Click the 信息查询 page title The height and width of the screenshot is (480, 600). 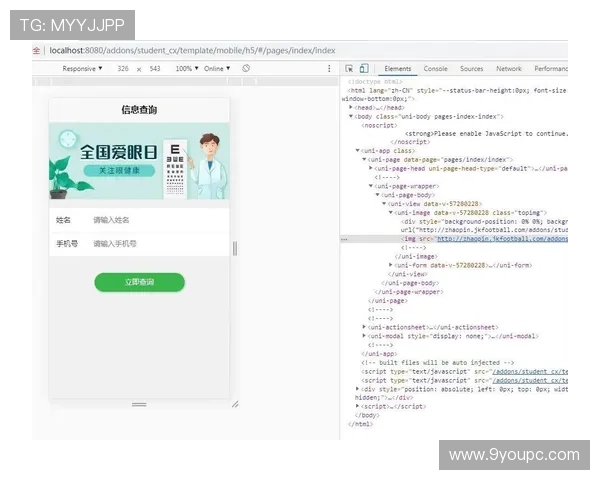(x=139, y=110)
